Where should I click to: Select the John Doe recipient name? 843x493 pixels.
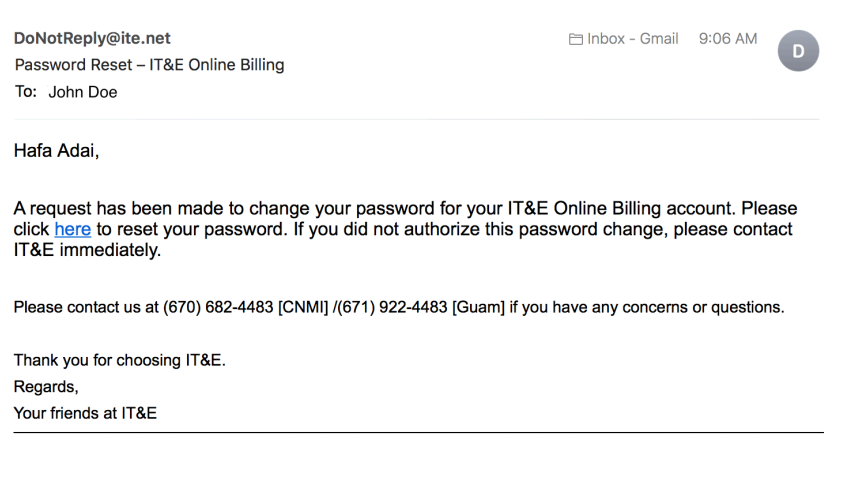(x=83, y=92)
